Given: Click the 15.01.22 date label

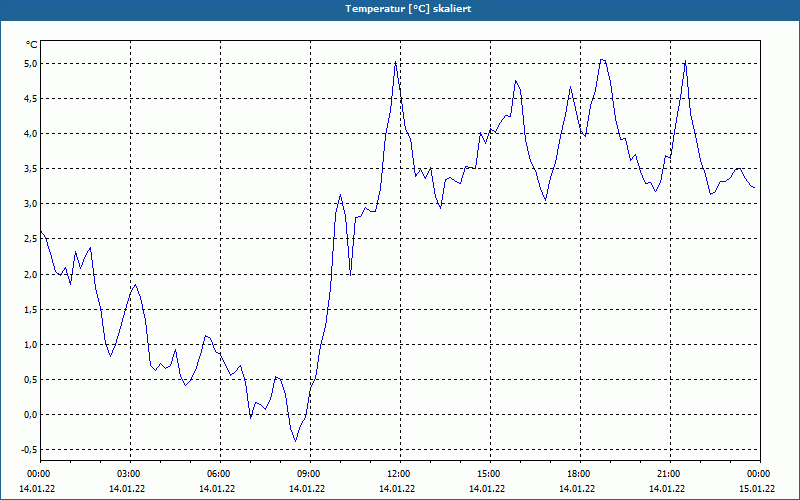Looking at the screenshot, I should [x=757, y=489].
